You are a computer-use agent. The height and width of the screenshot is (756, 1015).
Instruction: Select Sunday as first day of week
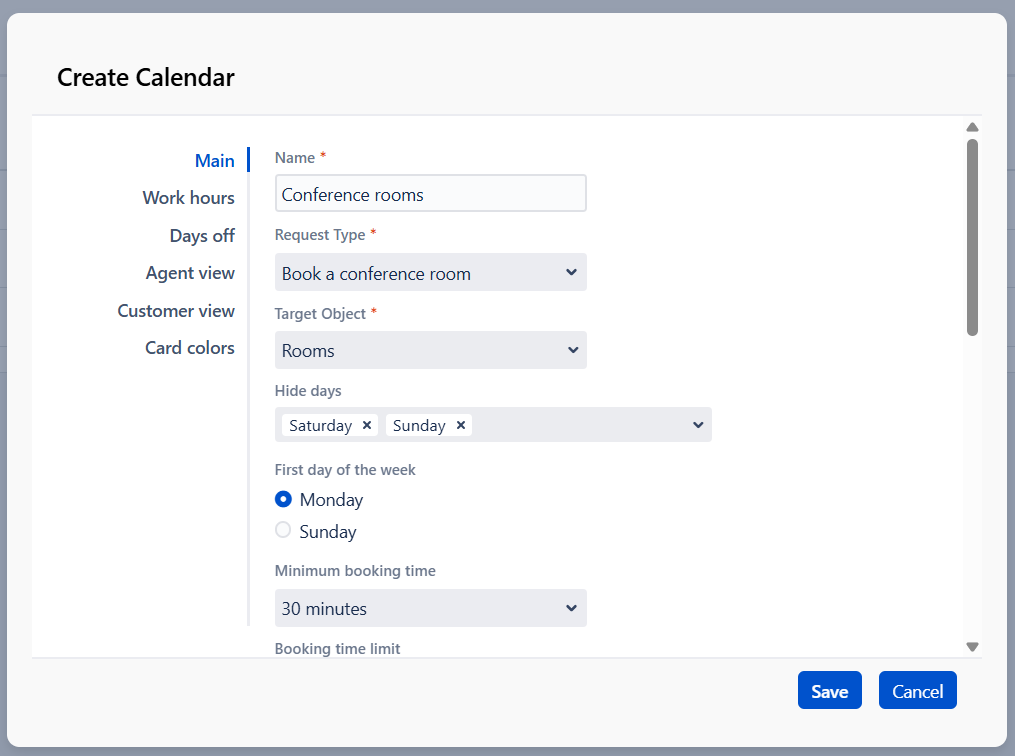point(284,531)
